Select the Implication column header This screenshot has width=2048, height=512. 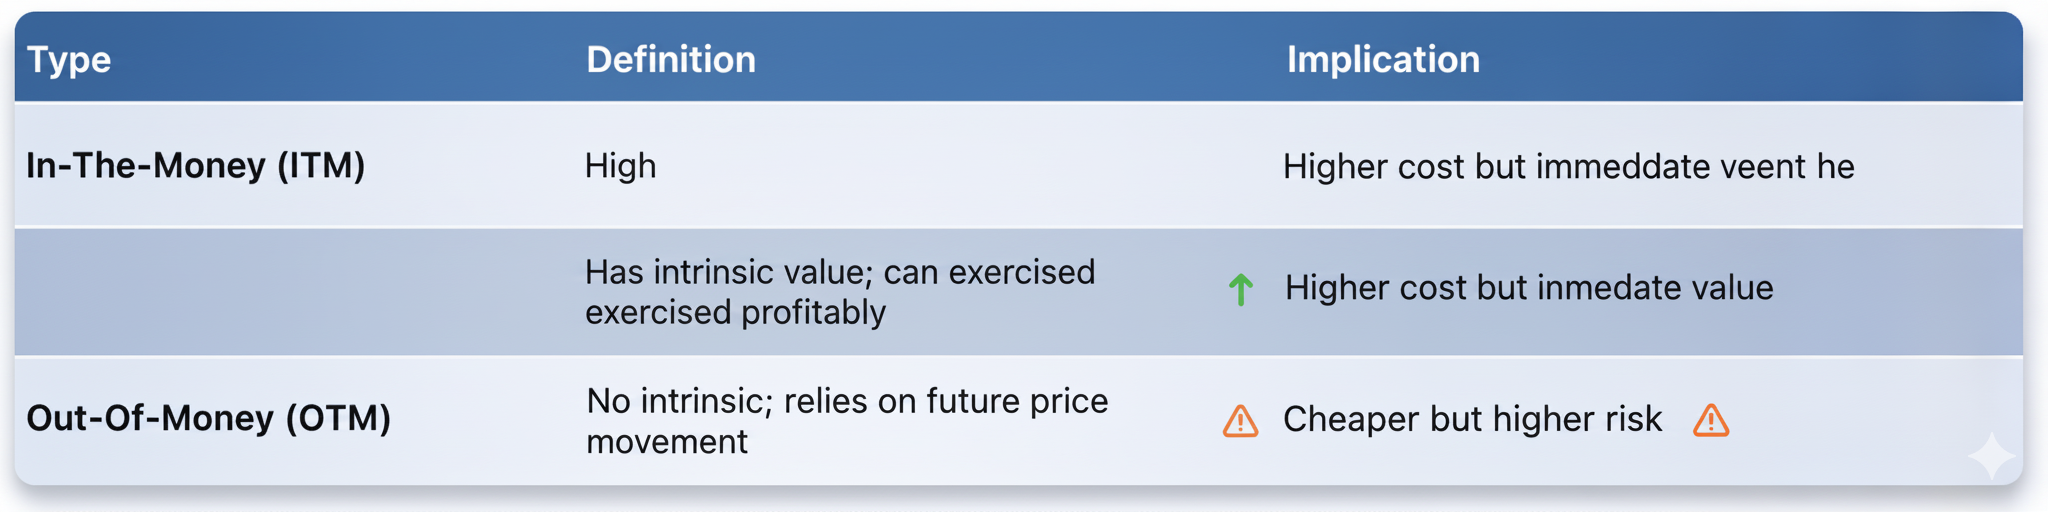pyautogui.click(x=1382, y=60)
